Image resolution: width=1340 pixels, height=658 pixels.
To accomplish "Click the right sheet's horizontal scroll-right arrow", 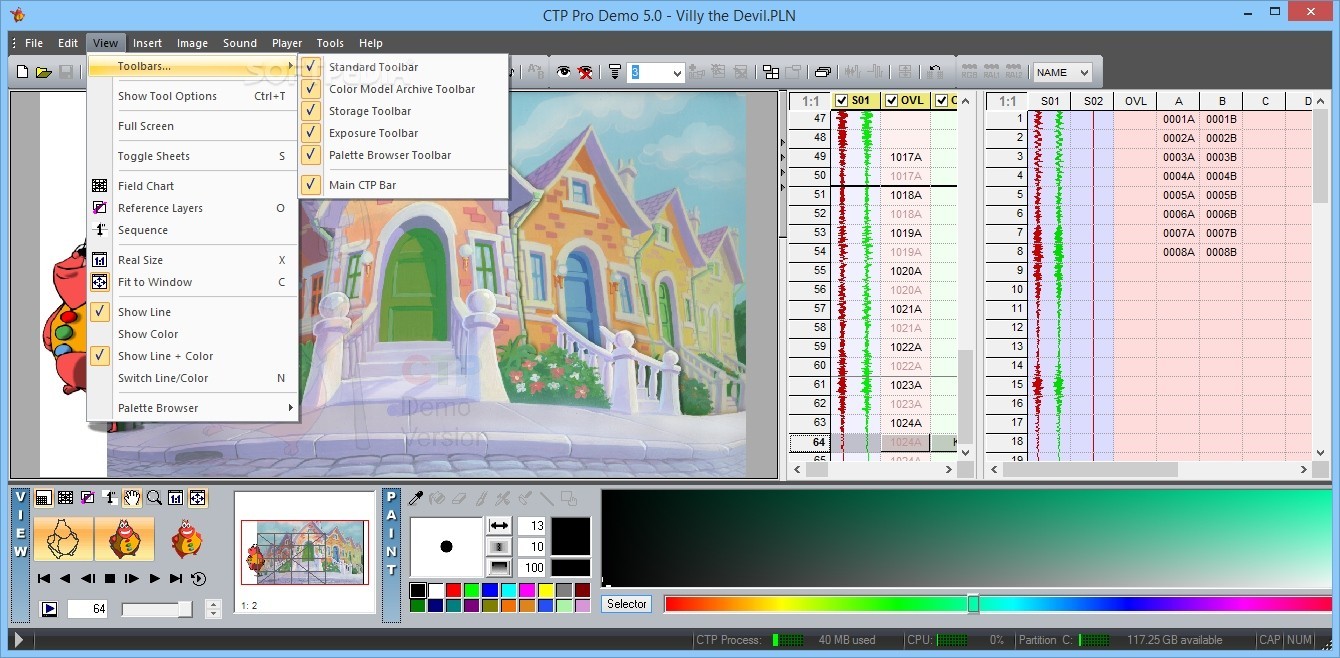I will [x=1304, y=469].
